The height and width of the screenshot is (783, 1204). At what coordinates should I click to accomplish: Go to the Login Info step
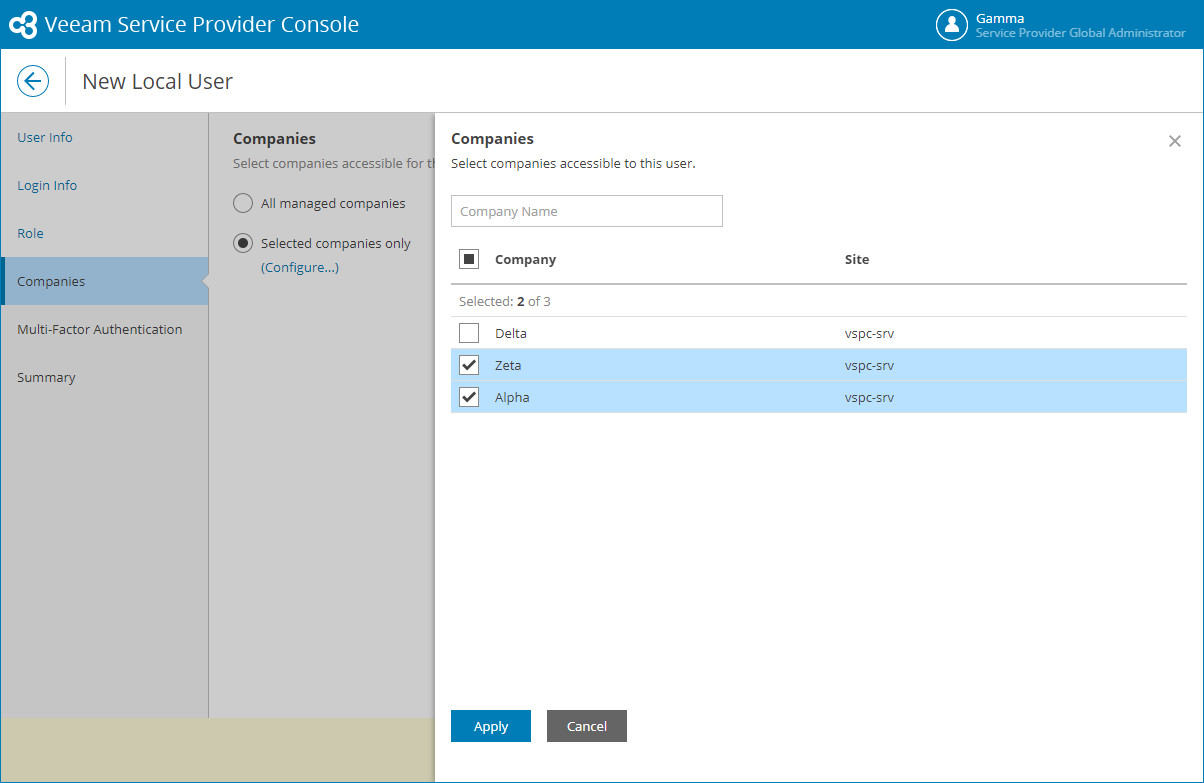tap(47, 185)
